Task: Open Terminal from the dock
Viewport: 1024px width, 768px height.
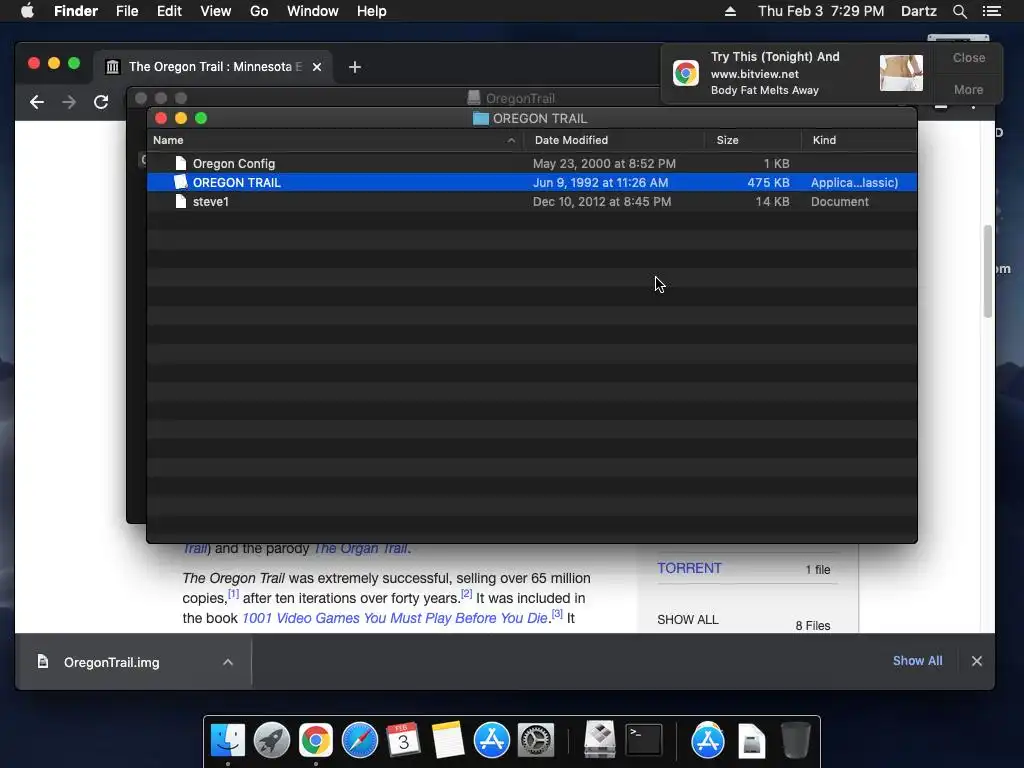Action: 643,740
